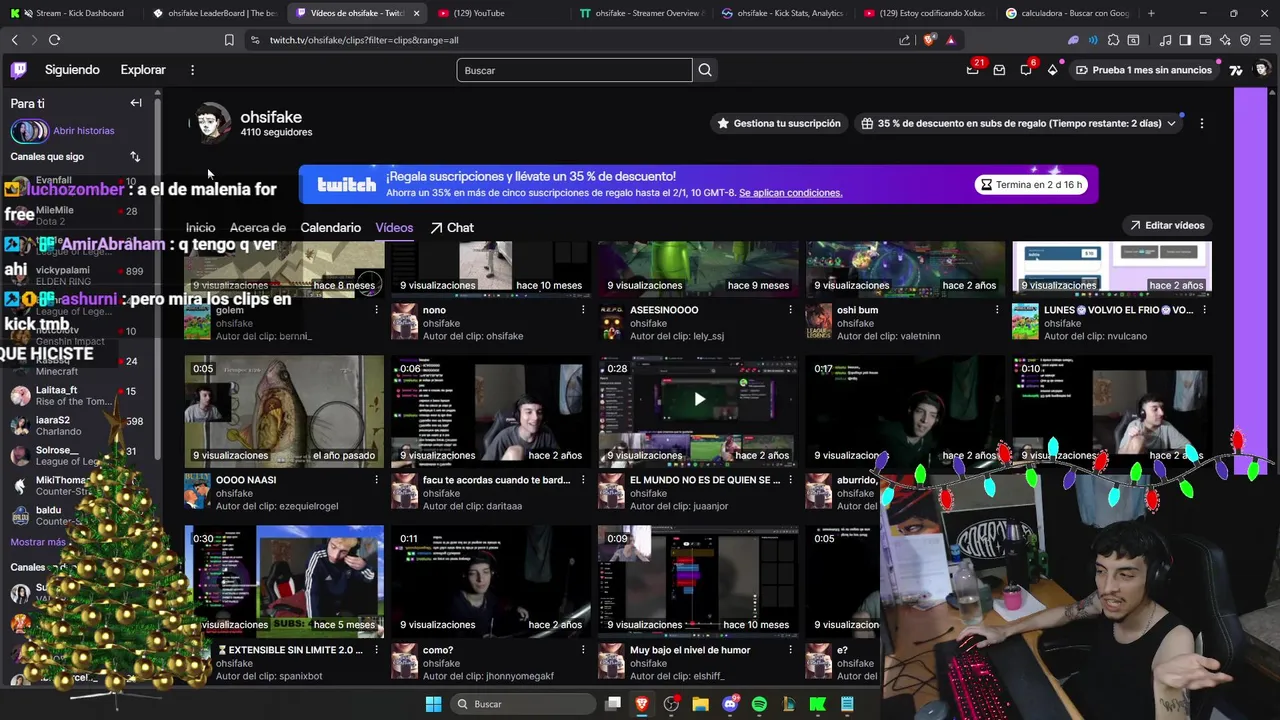Select the Videos channel tab
This screenshot has width=1280, height=720.
tap(394, 228)
